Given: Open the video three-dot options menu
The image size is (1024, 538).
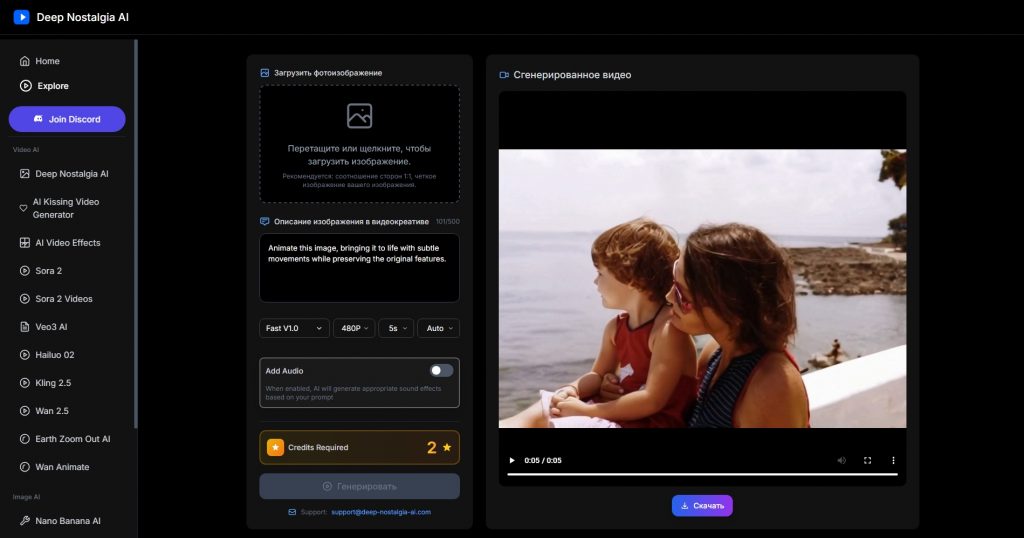Looking at the screenshot, I should click(893, 460).
